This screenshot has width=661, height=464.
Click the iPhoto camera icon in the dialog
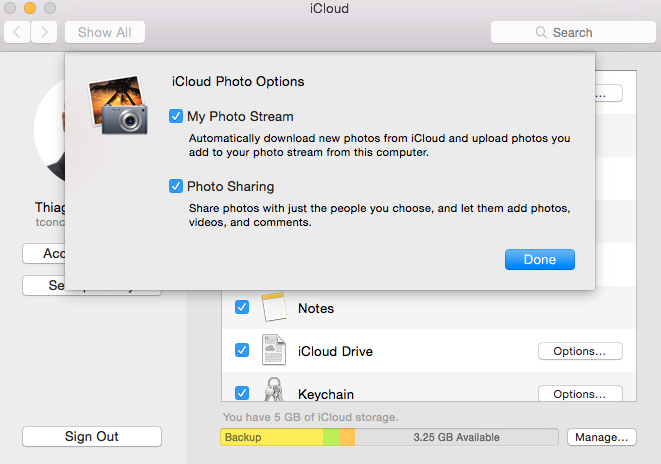coord(118,105)
